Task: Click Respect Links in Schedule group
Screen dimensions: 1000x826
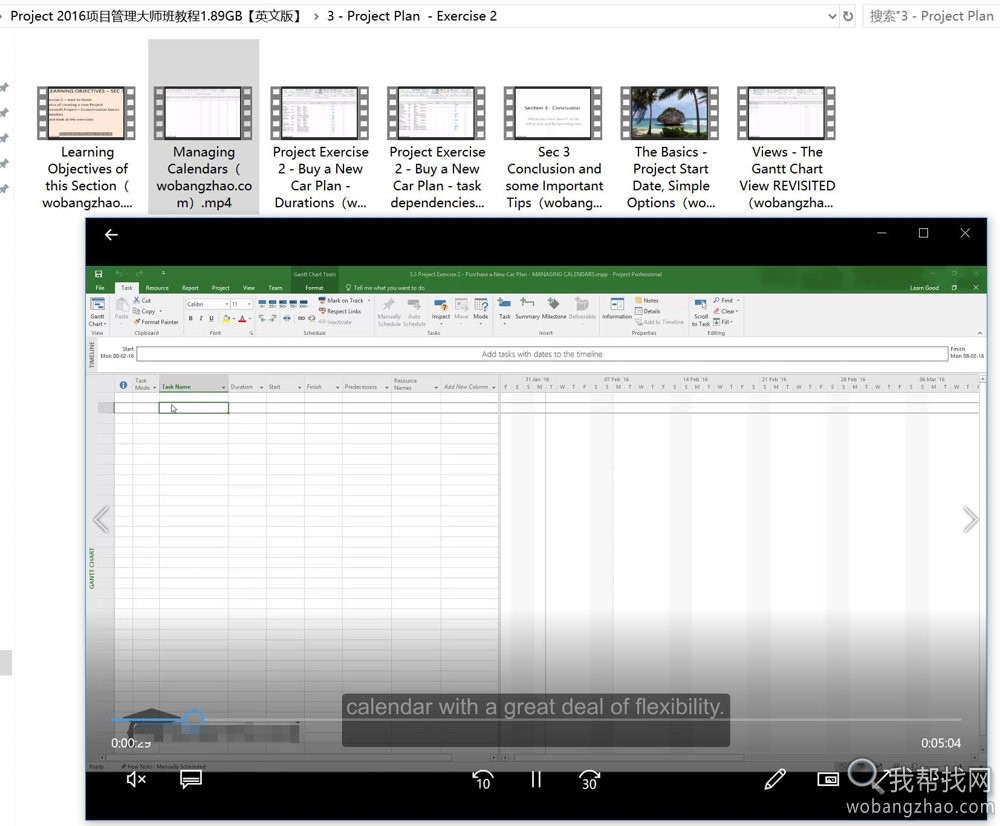Action: (x=340, y=311)
